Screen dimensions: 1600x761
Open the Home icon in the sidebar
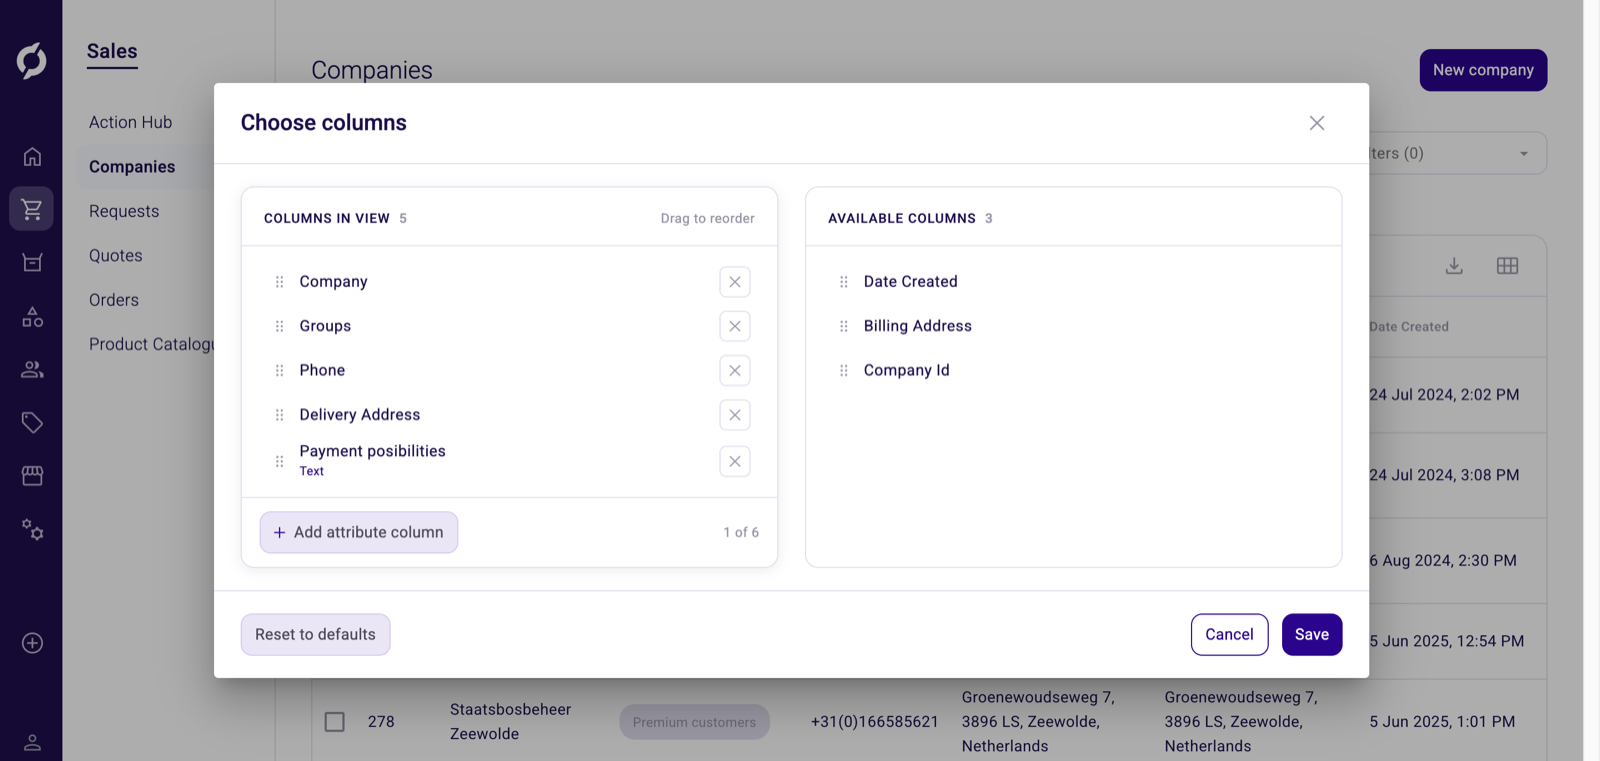(x=32, y=157)
